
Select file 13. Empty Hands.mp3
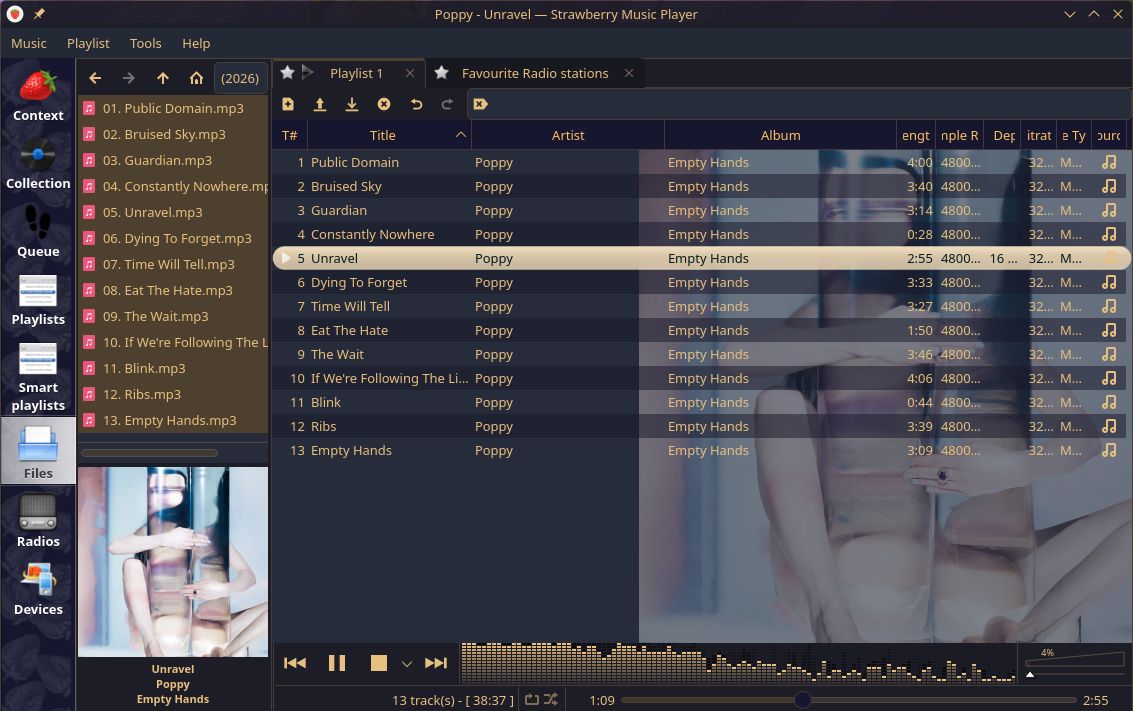[x=173, y=421]
